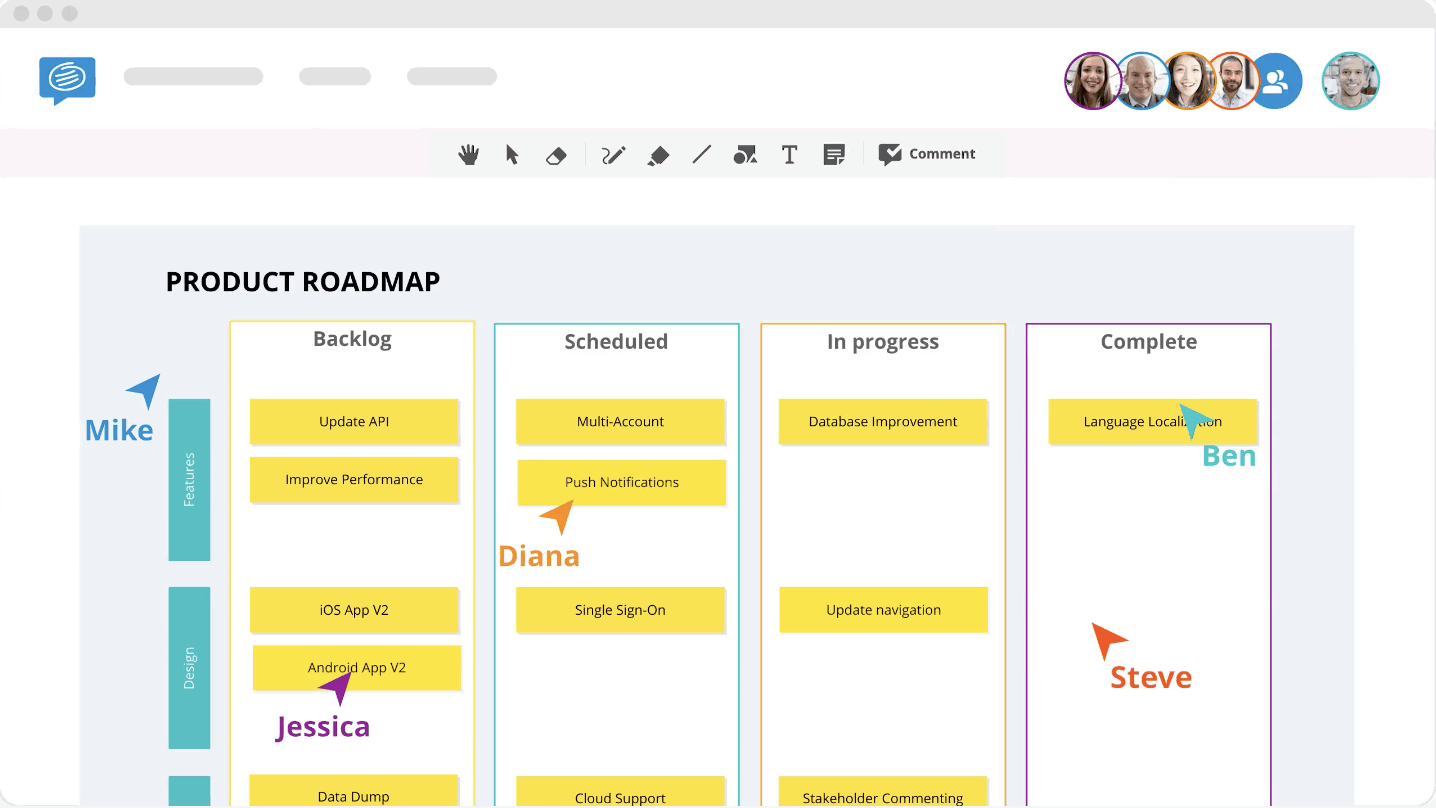View the purple-ringed woman's avatar
The width and height of the screenshot is (1436, 808).
click(x=1093, y=81)
